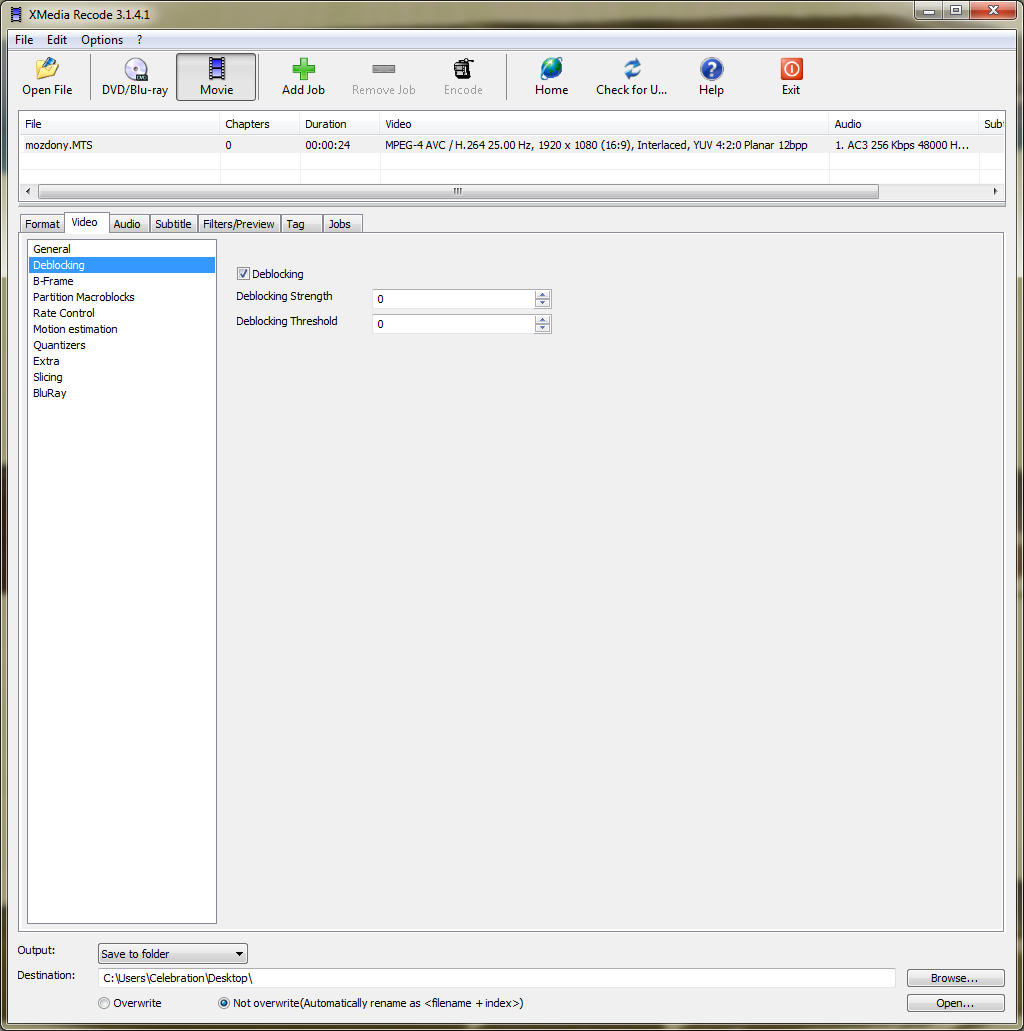
Task: Switch to the Subtitle tab
Action: [173, 224]
